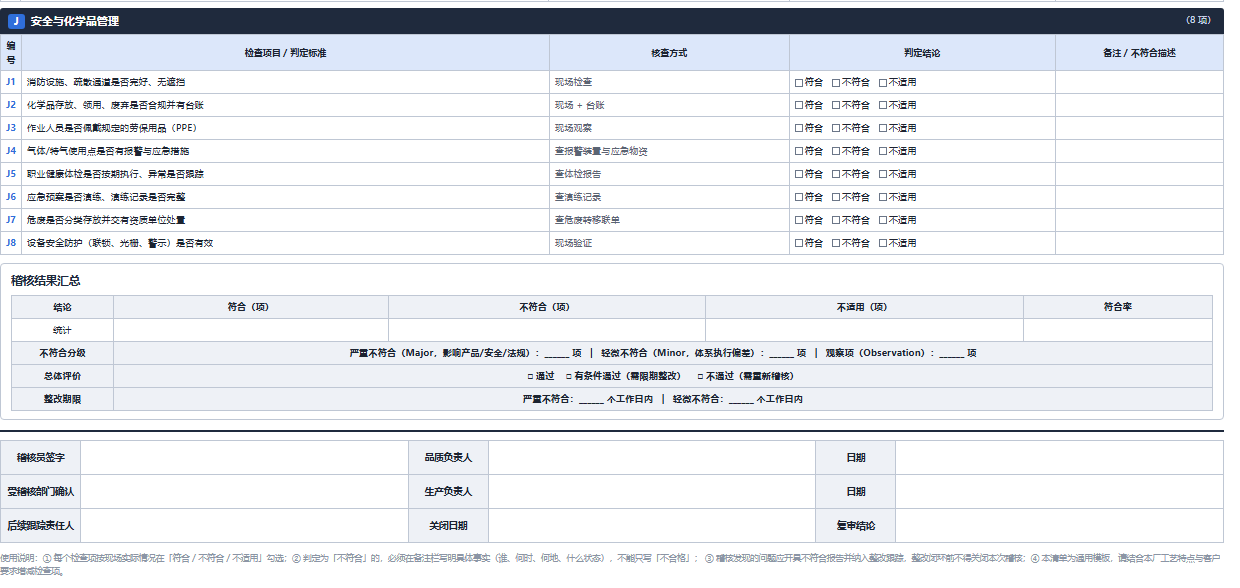This screenshot has height=588, width=1240.
Task: Select 不通过（需重新稽核）option
Action: pos(745,376)
